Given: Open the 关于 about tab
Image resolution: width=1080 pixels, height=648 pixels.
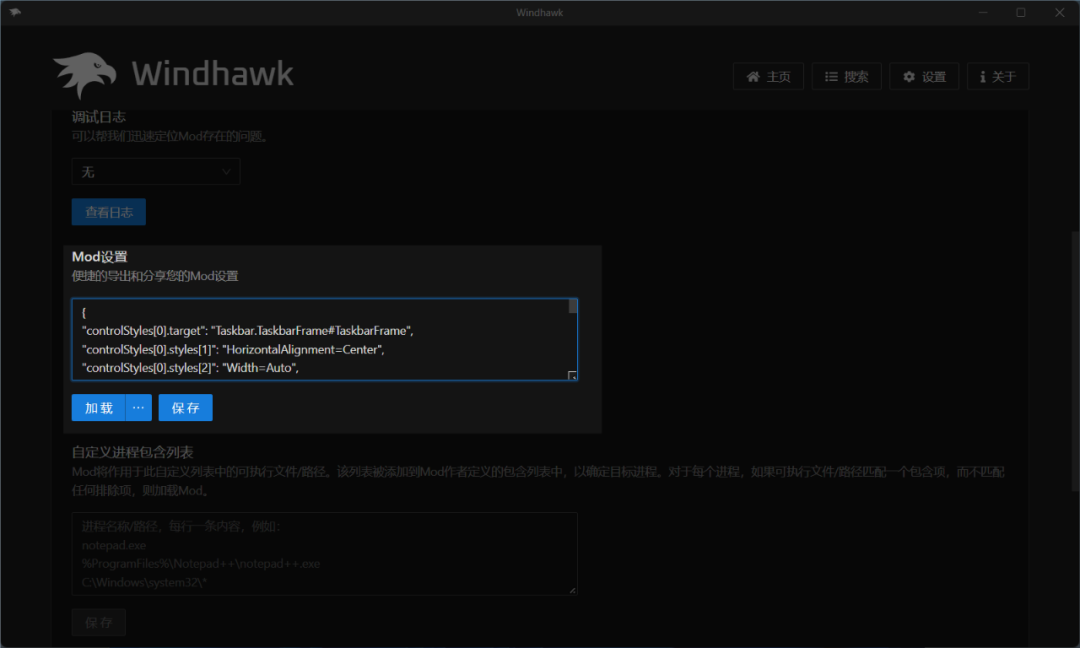Looking at the screenshot, I should pyautogui.click(x=998, y=76).
